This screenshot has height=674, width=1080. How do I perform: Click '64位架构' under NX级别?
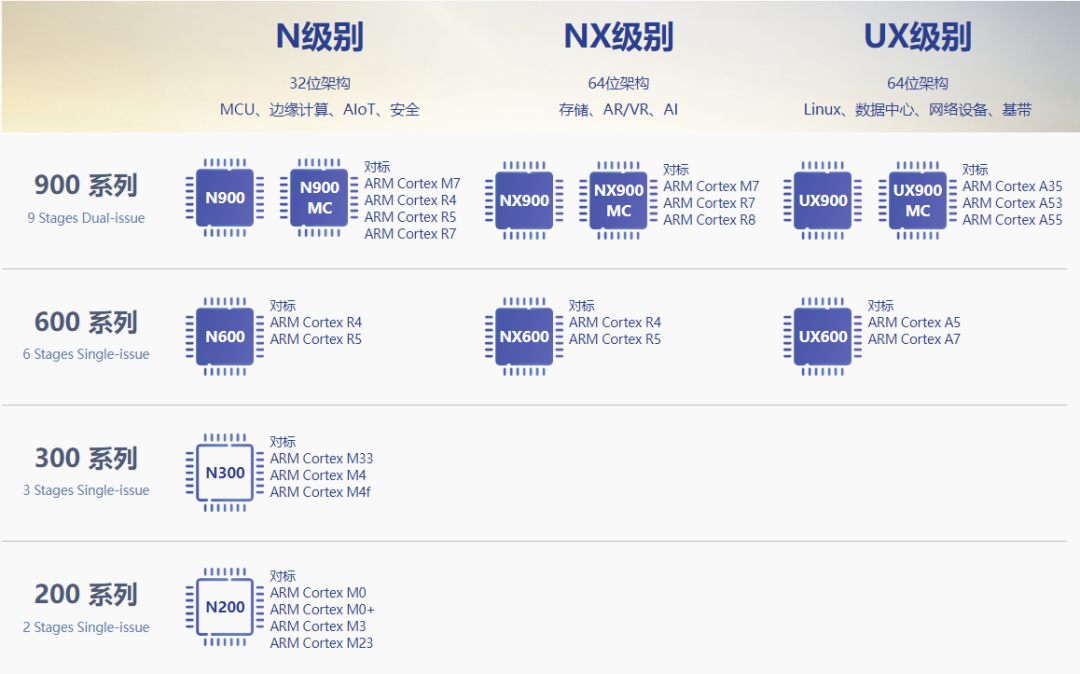619,83
